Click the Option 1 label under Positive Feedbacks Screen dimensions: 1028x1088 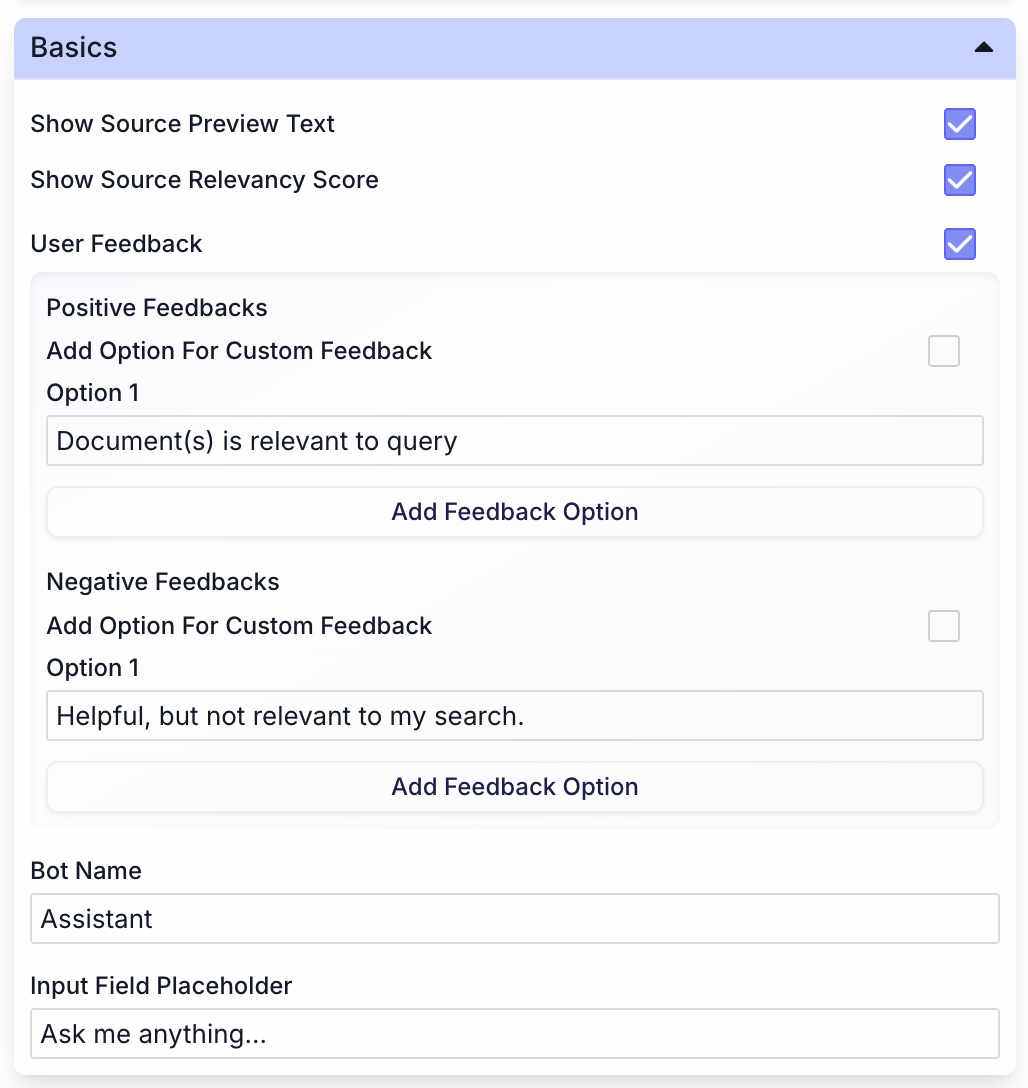pos(93,392)
